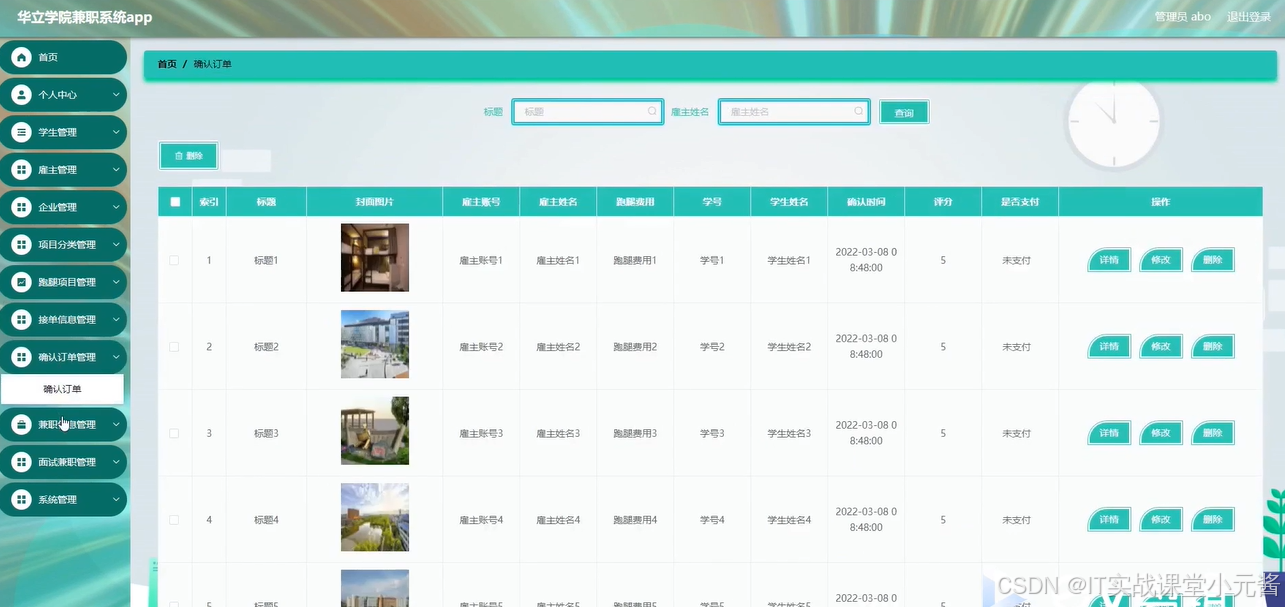Click 删除 for row 标题2

(1213, 347)
